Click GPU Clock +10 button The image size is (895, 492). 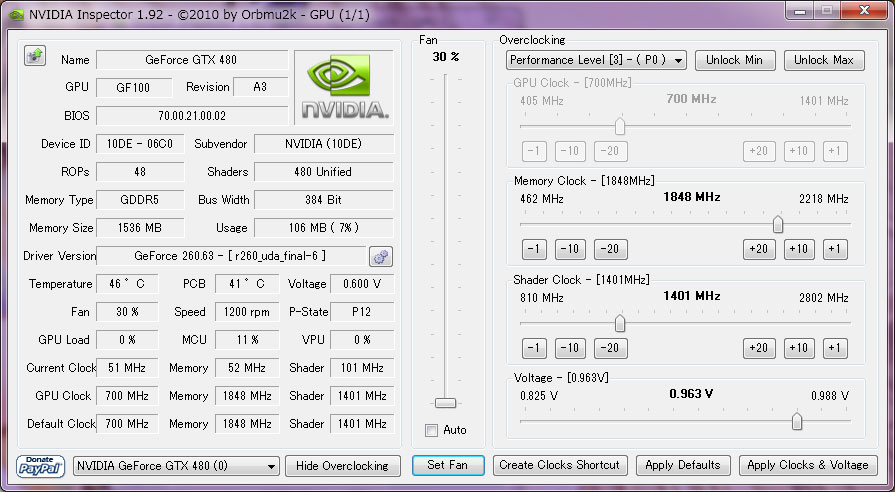pyautogui.click(x=799, y=151)
